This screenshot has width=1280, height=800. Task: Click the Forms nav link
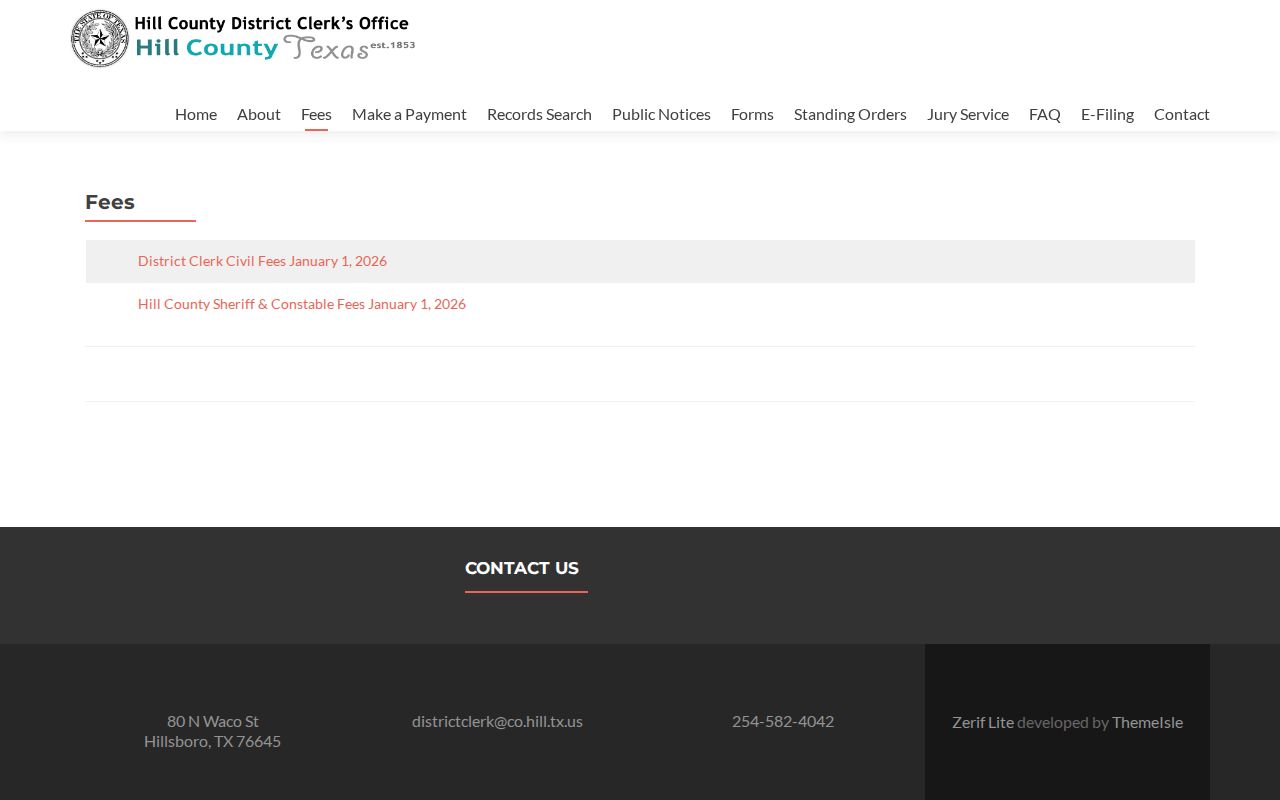[x=752, y=114]
